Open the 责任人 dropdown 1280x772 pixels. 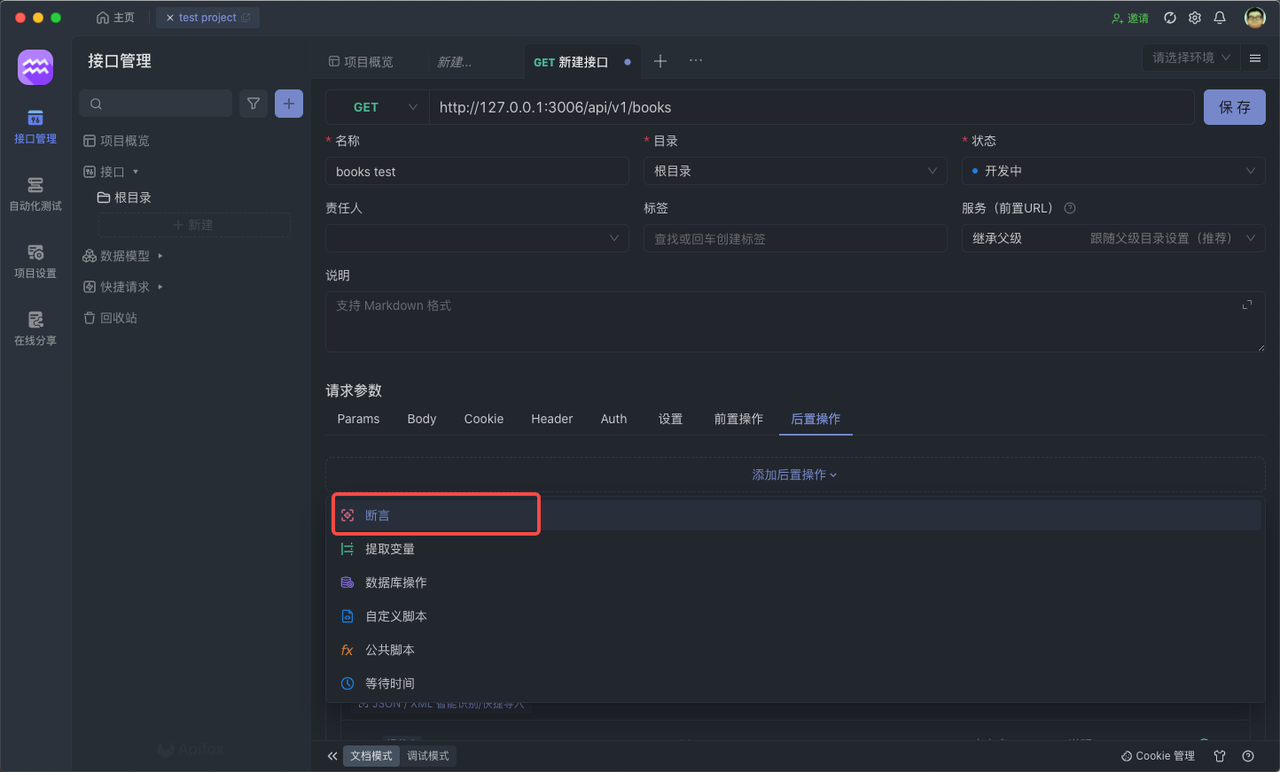pos(477,238)
